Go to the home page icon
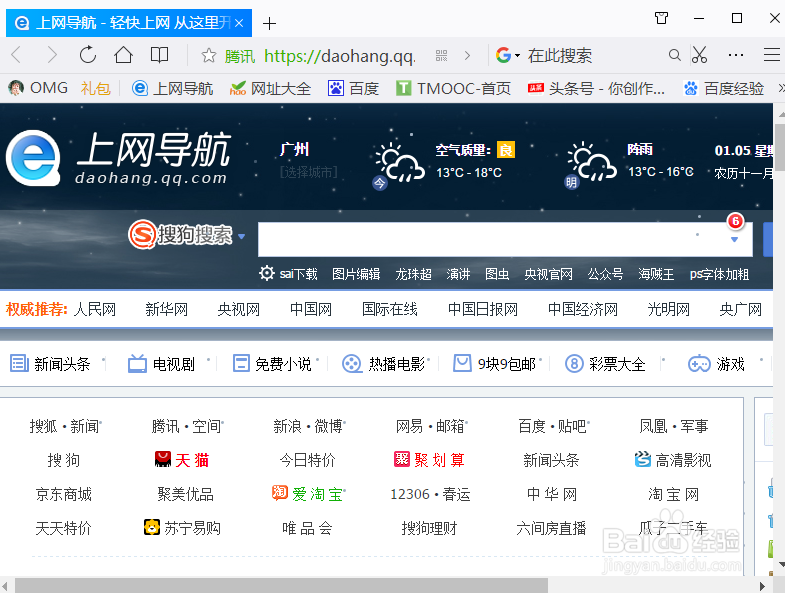This screenshot has width=785, height=593. pyautogui.click(x=123, y=55)
